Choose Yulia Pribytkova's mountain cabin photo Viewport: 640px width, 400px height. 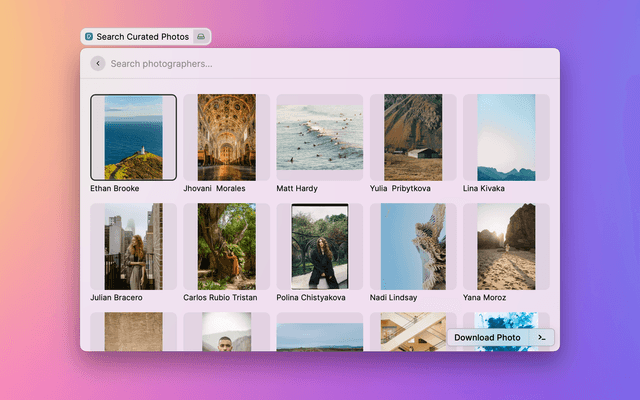413,137
